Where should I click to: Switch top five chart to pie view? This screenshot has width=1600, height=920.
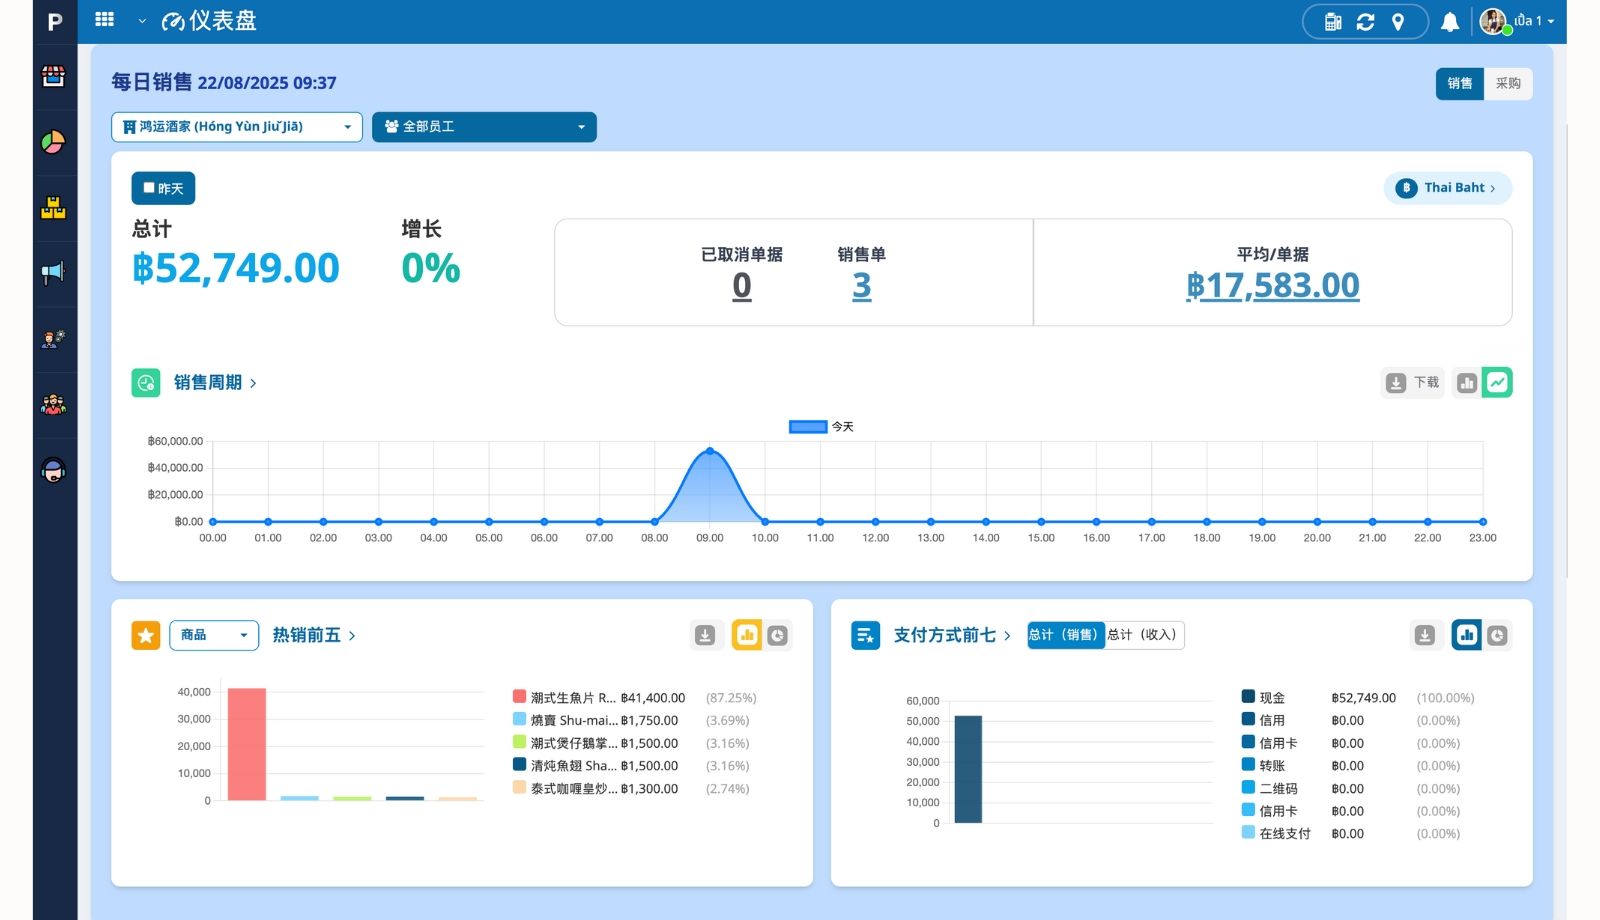[x=777, y=635]
